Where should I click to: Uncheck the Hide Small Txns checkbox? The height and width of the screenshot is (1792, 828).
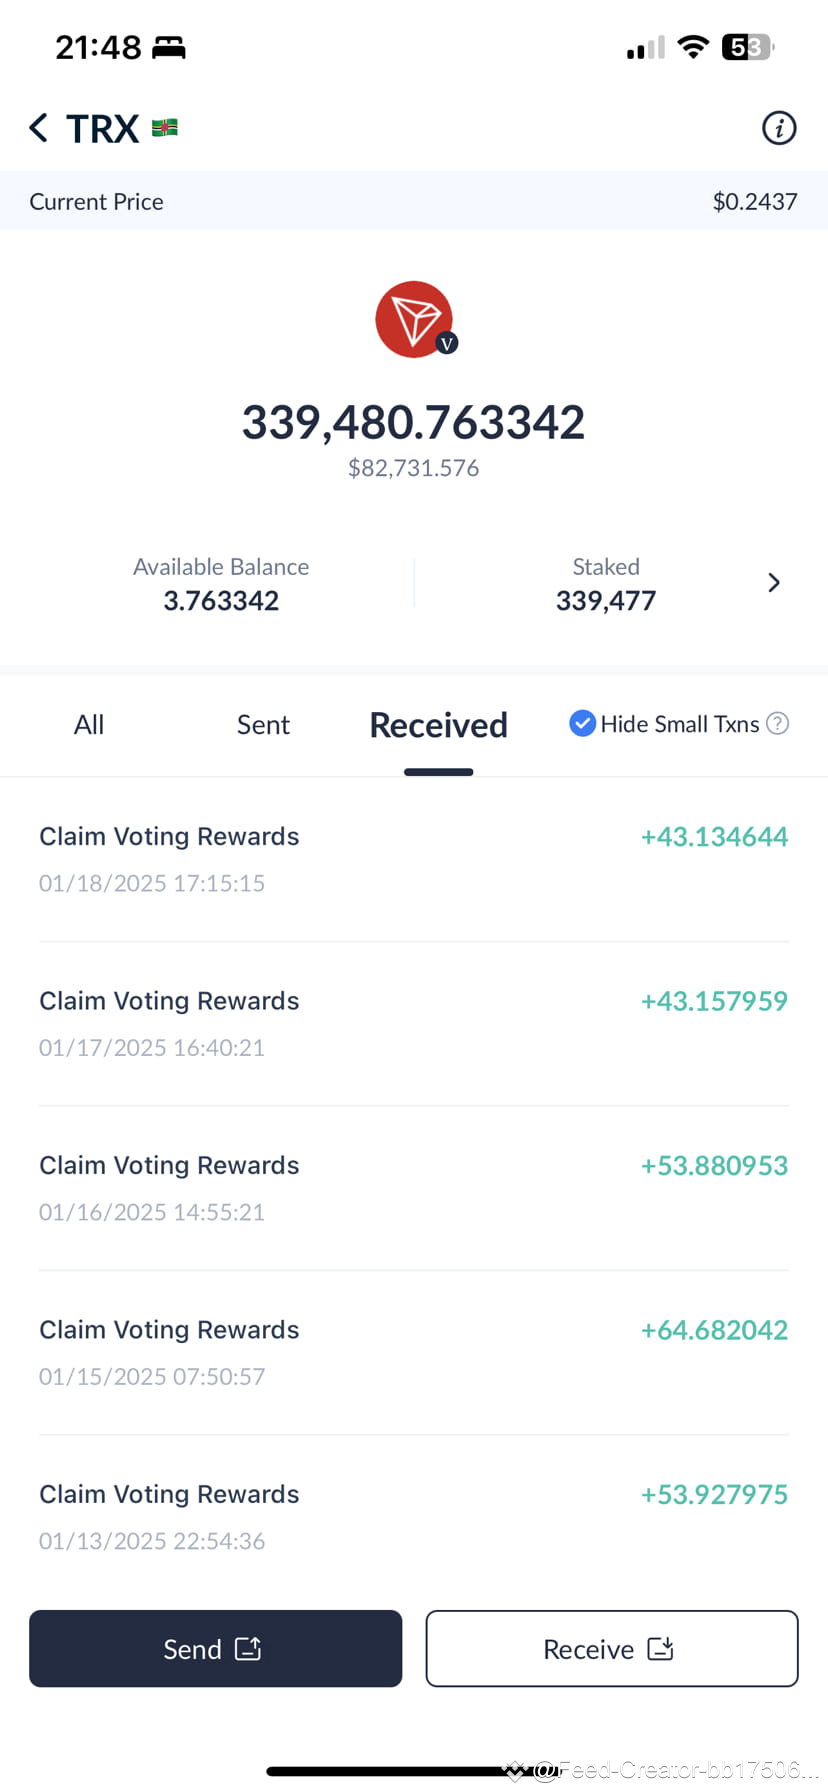[x=582, y=723]
